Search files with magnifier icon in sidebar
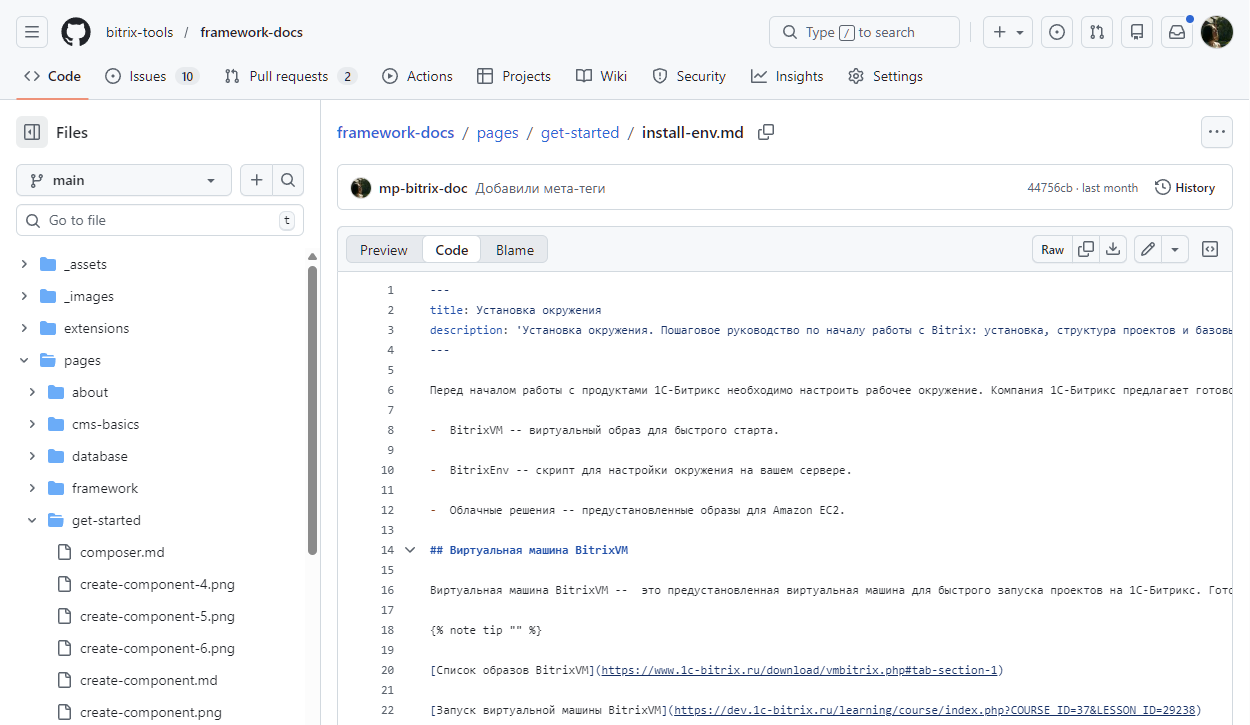The image size is (1250, 725). tap(288, 180)
